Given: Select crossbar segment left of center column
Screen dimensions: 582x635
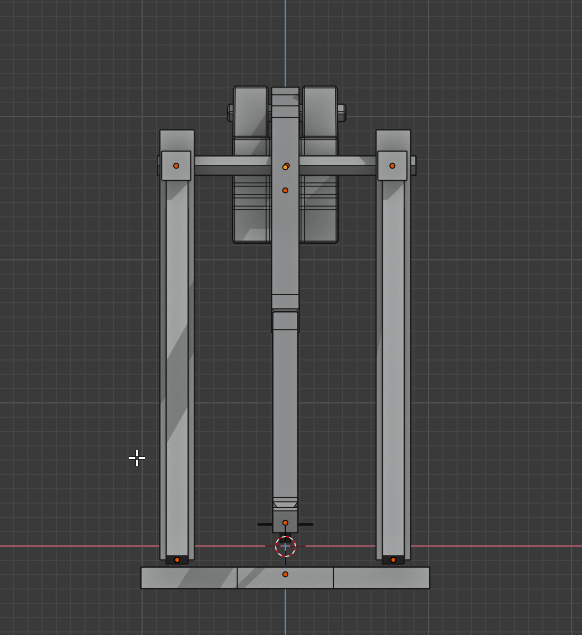Looking at the screenshot, I should tap(232, 166).
